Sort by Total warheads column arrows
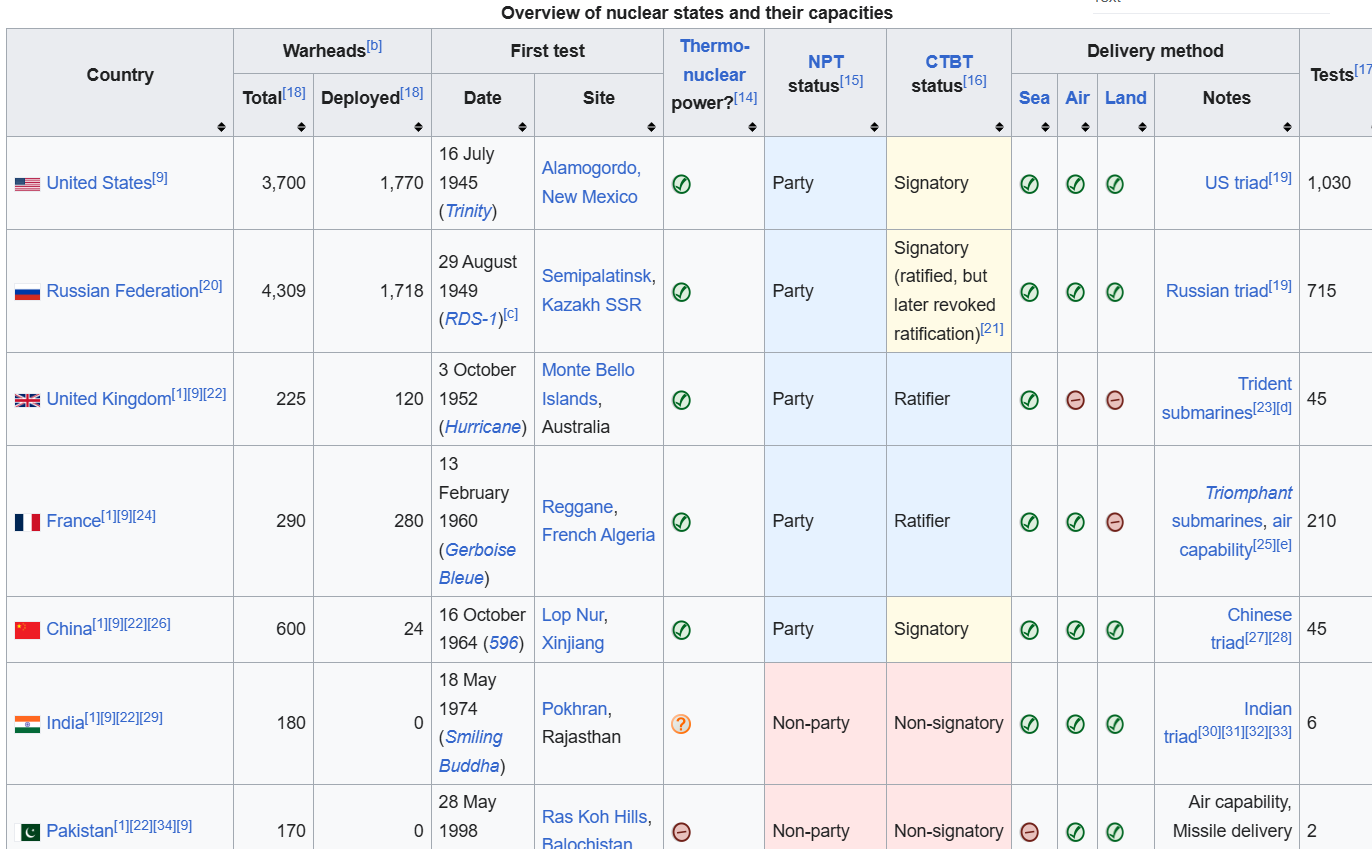This screenshot has height=849, width=1372. [x=301, y=127]
